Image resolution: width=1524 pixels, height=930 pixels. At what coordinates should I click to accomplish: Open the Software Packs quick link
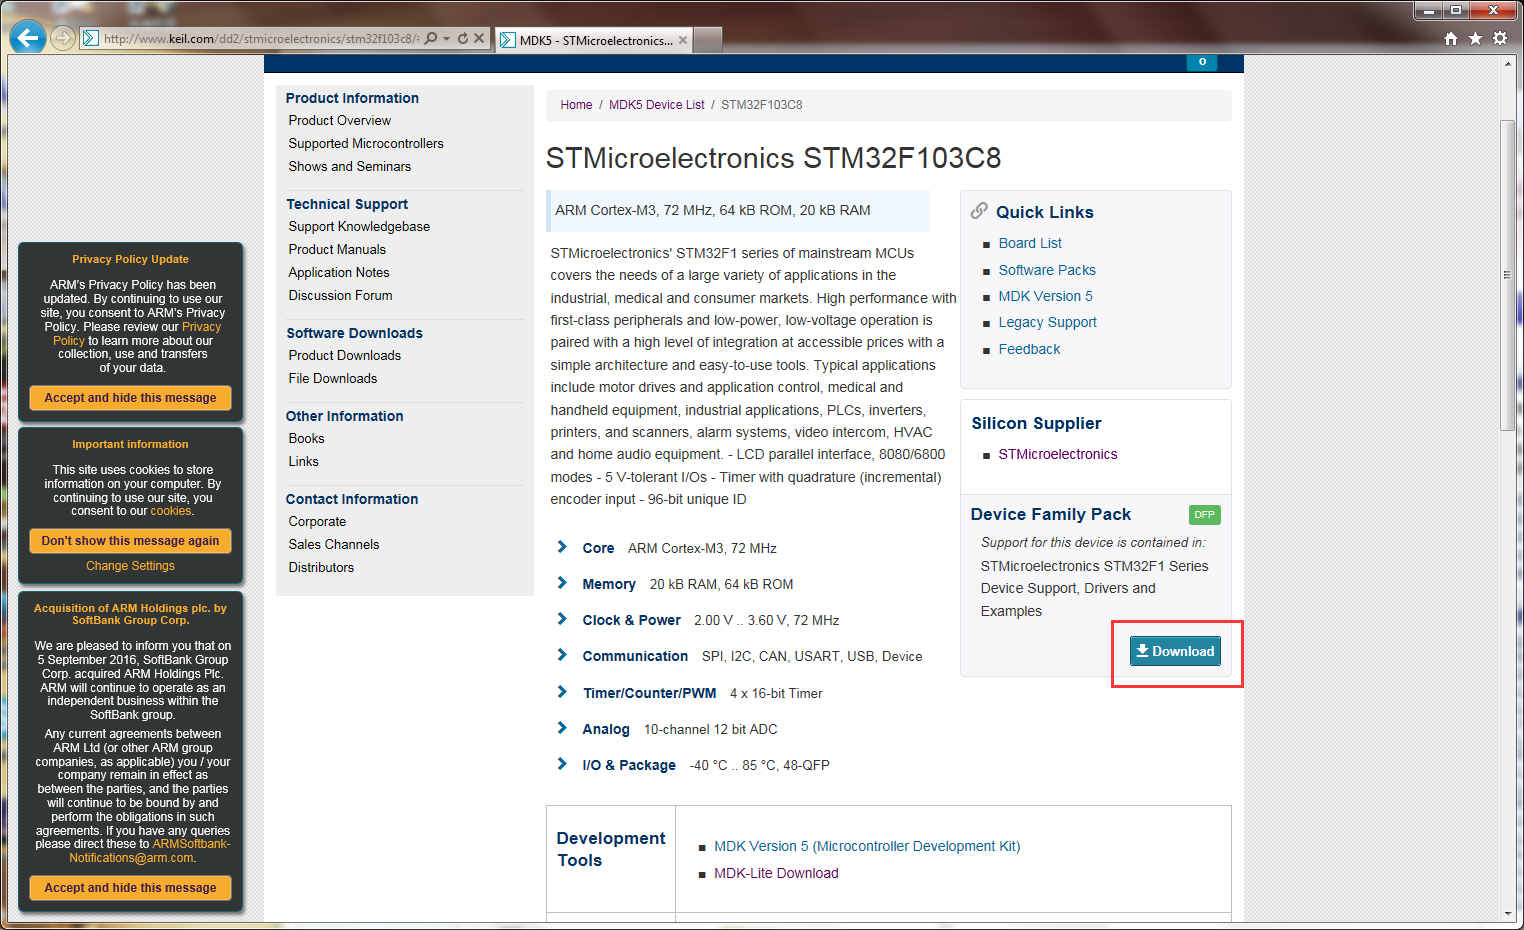(1047, 270)
